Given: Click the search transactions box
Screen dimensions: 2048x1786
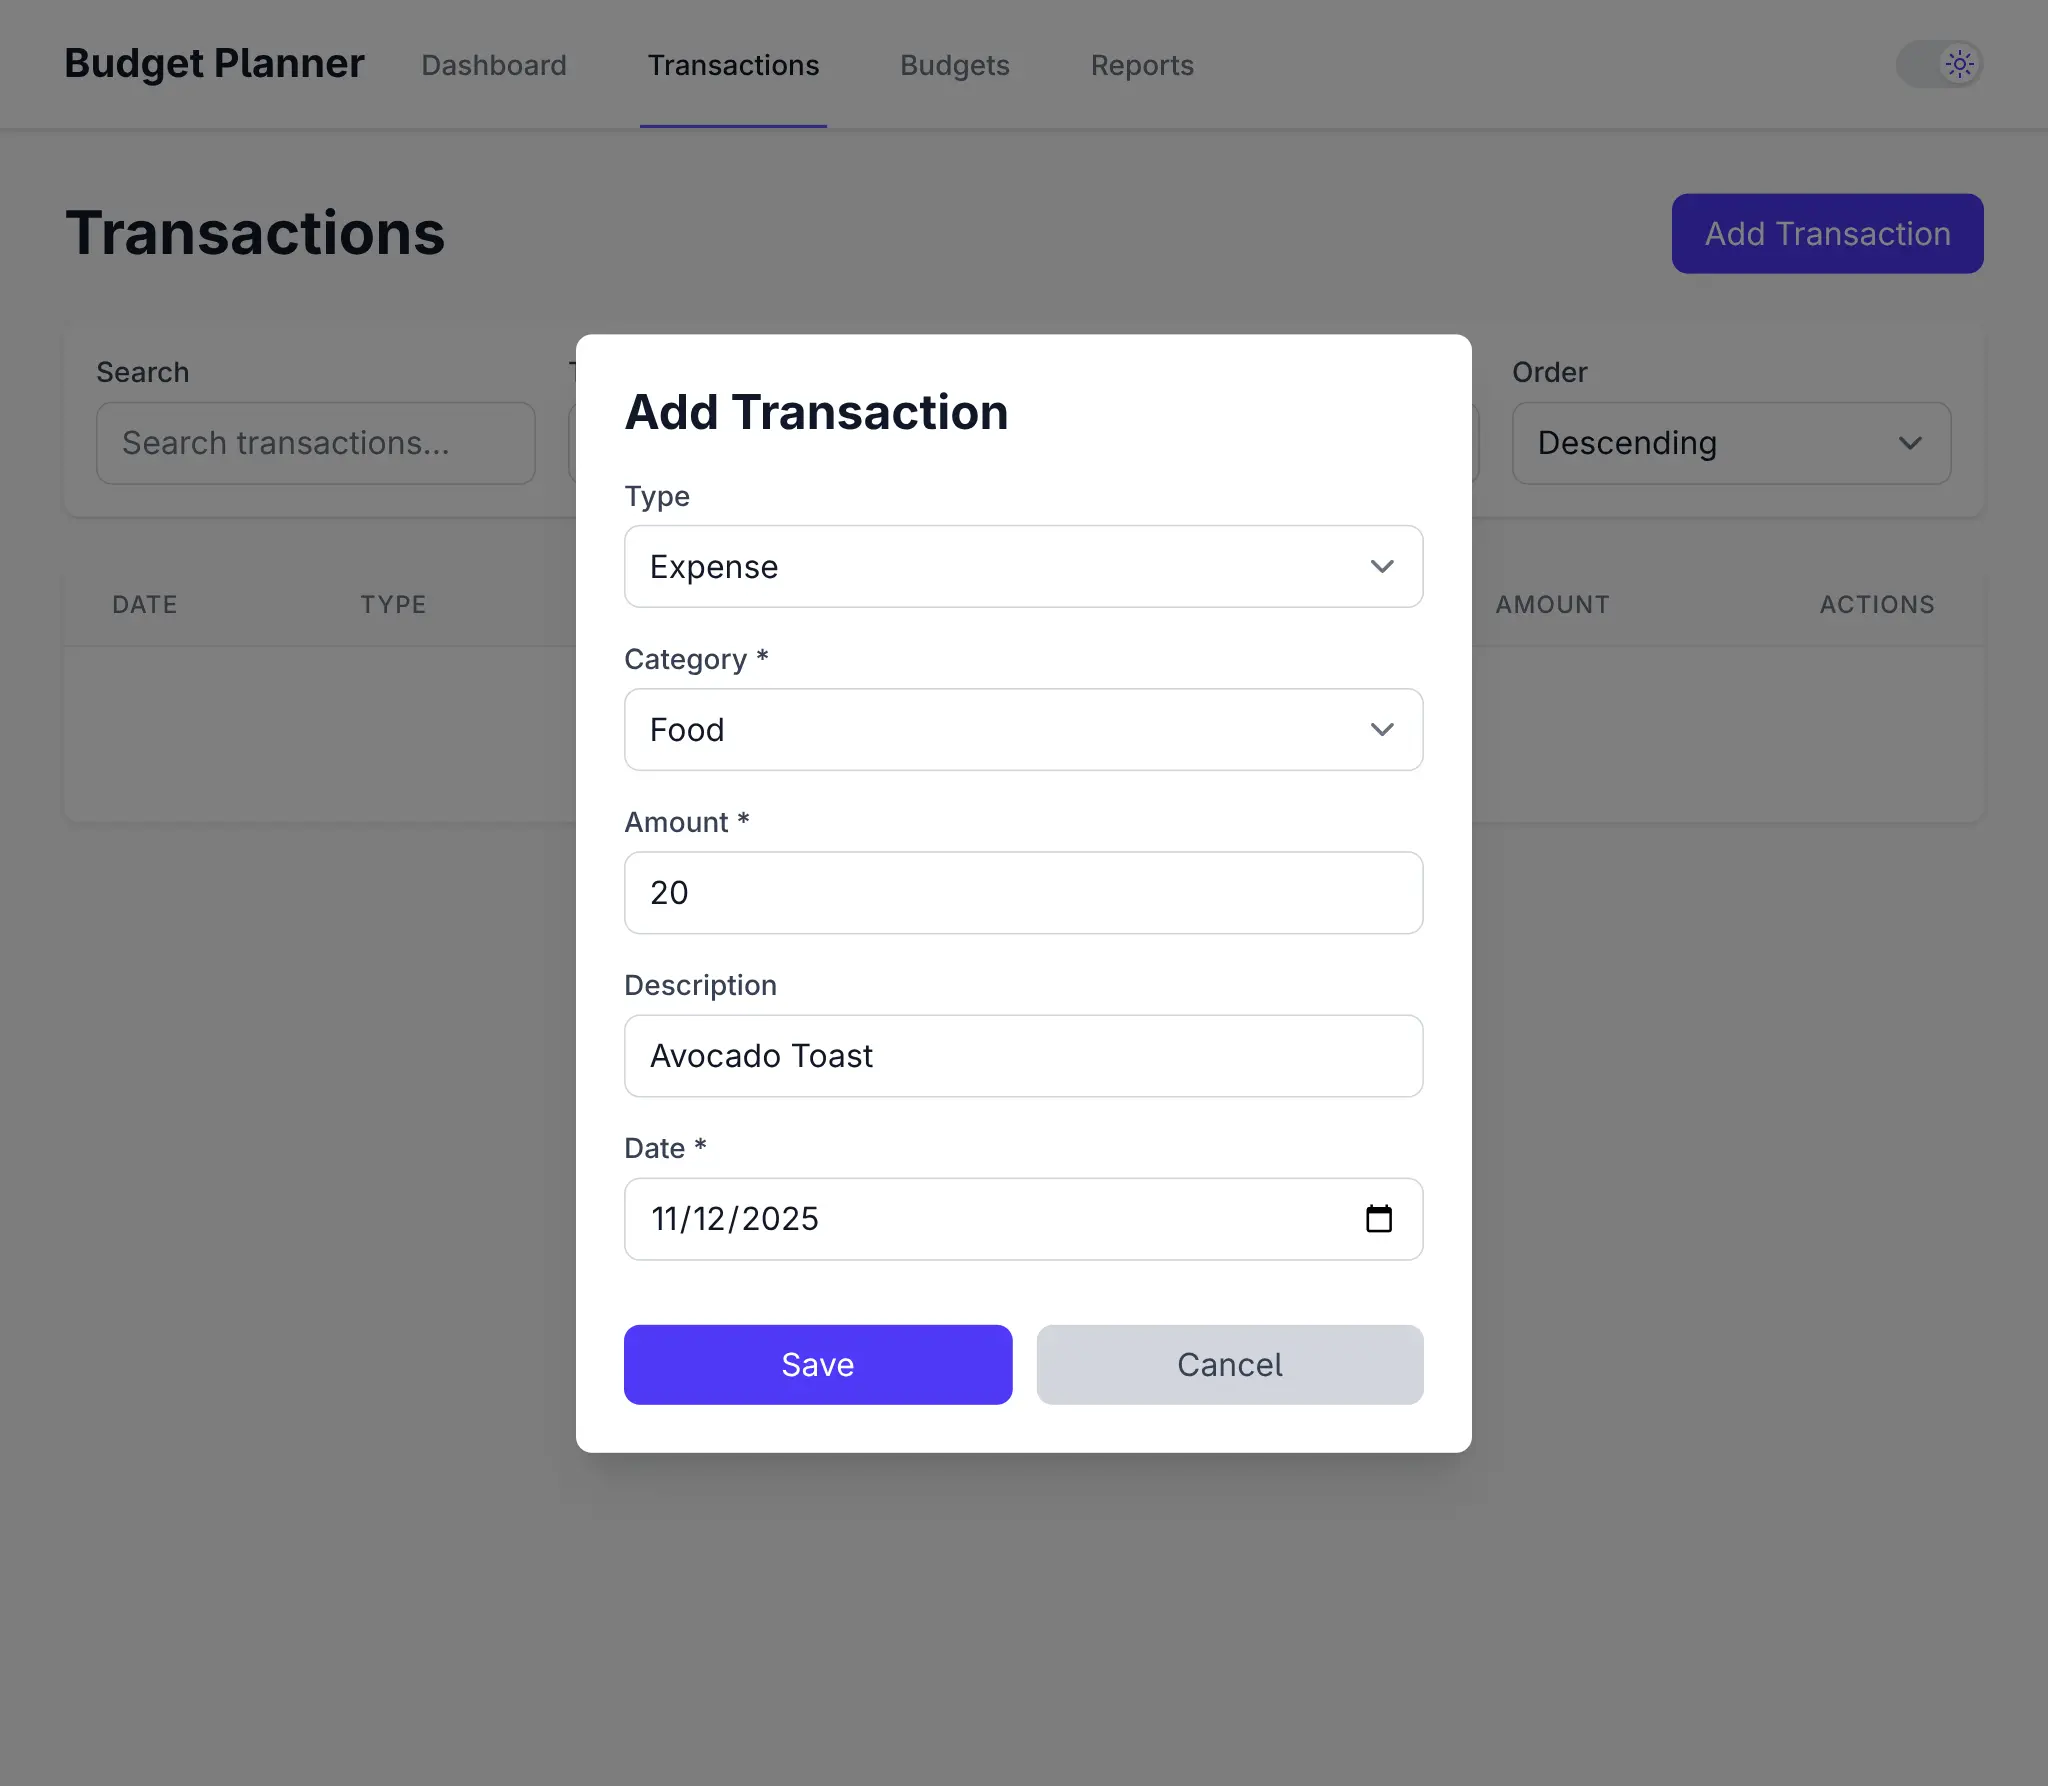Looking at the screenshot, I should 315,443.
